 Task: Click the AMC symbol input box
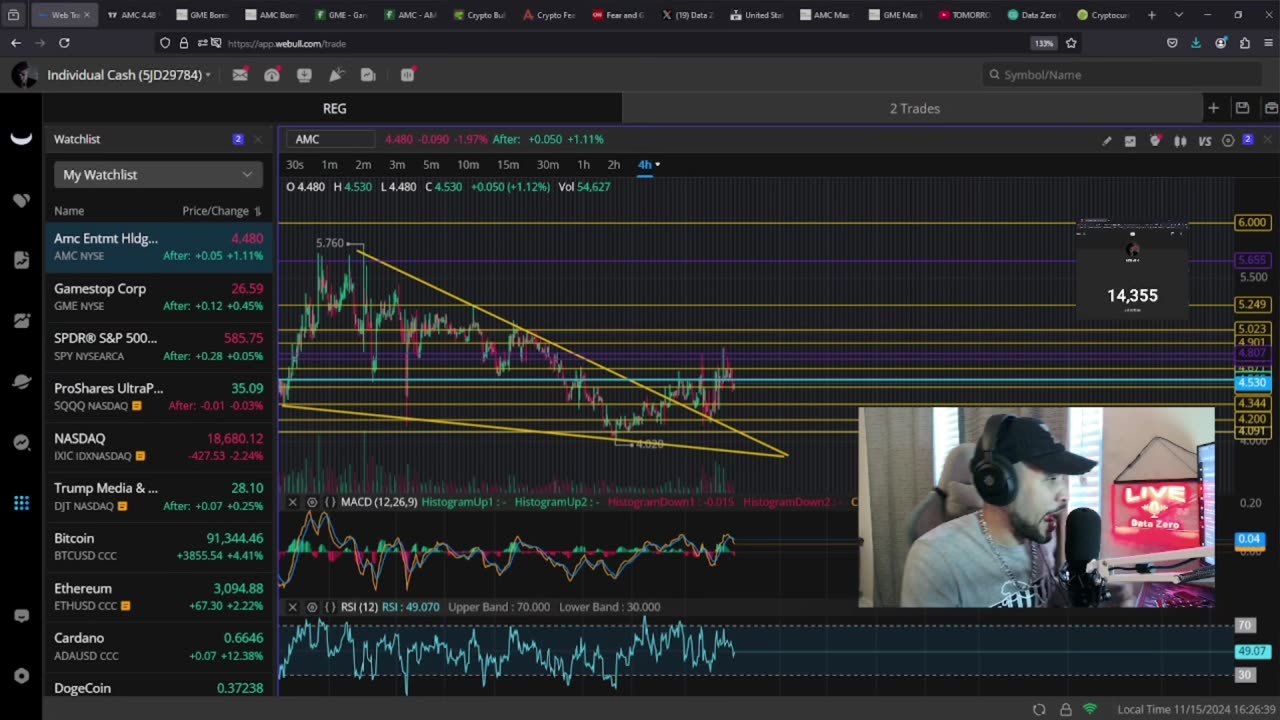pyautogui.click(x=331, y=140)
